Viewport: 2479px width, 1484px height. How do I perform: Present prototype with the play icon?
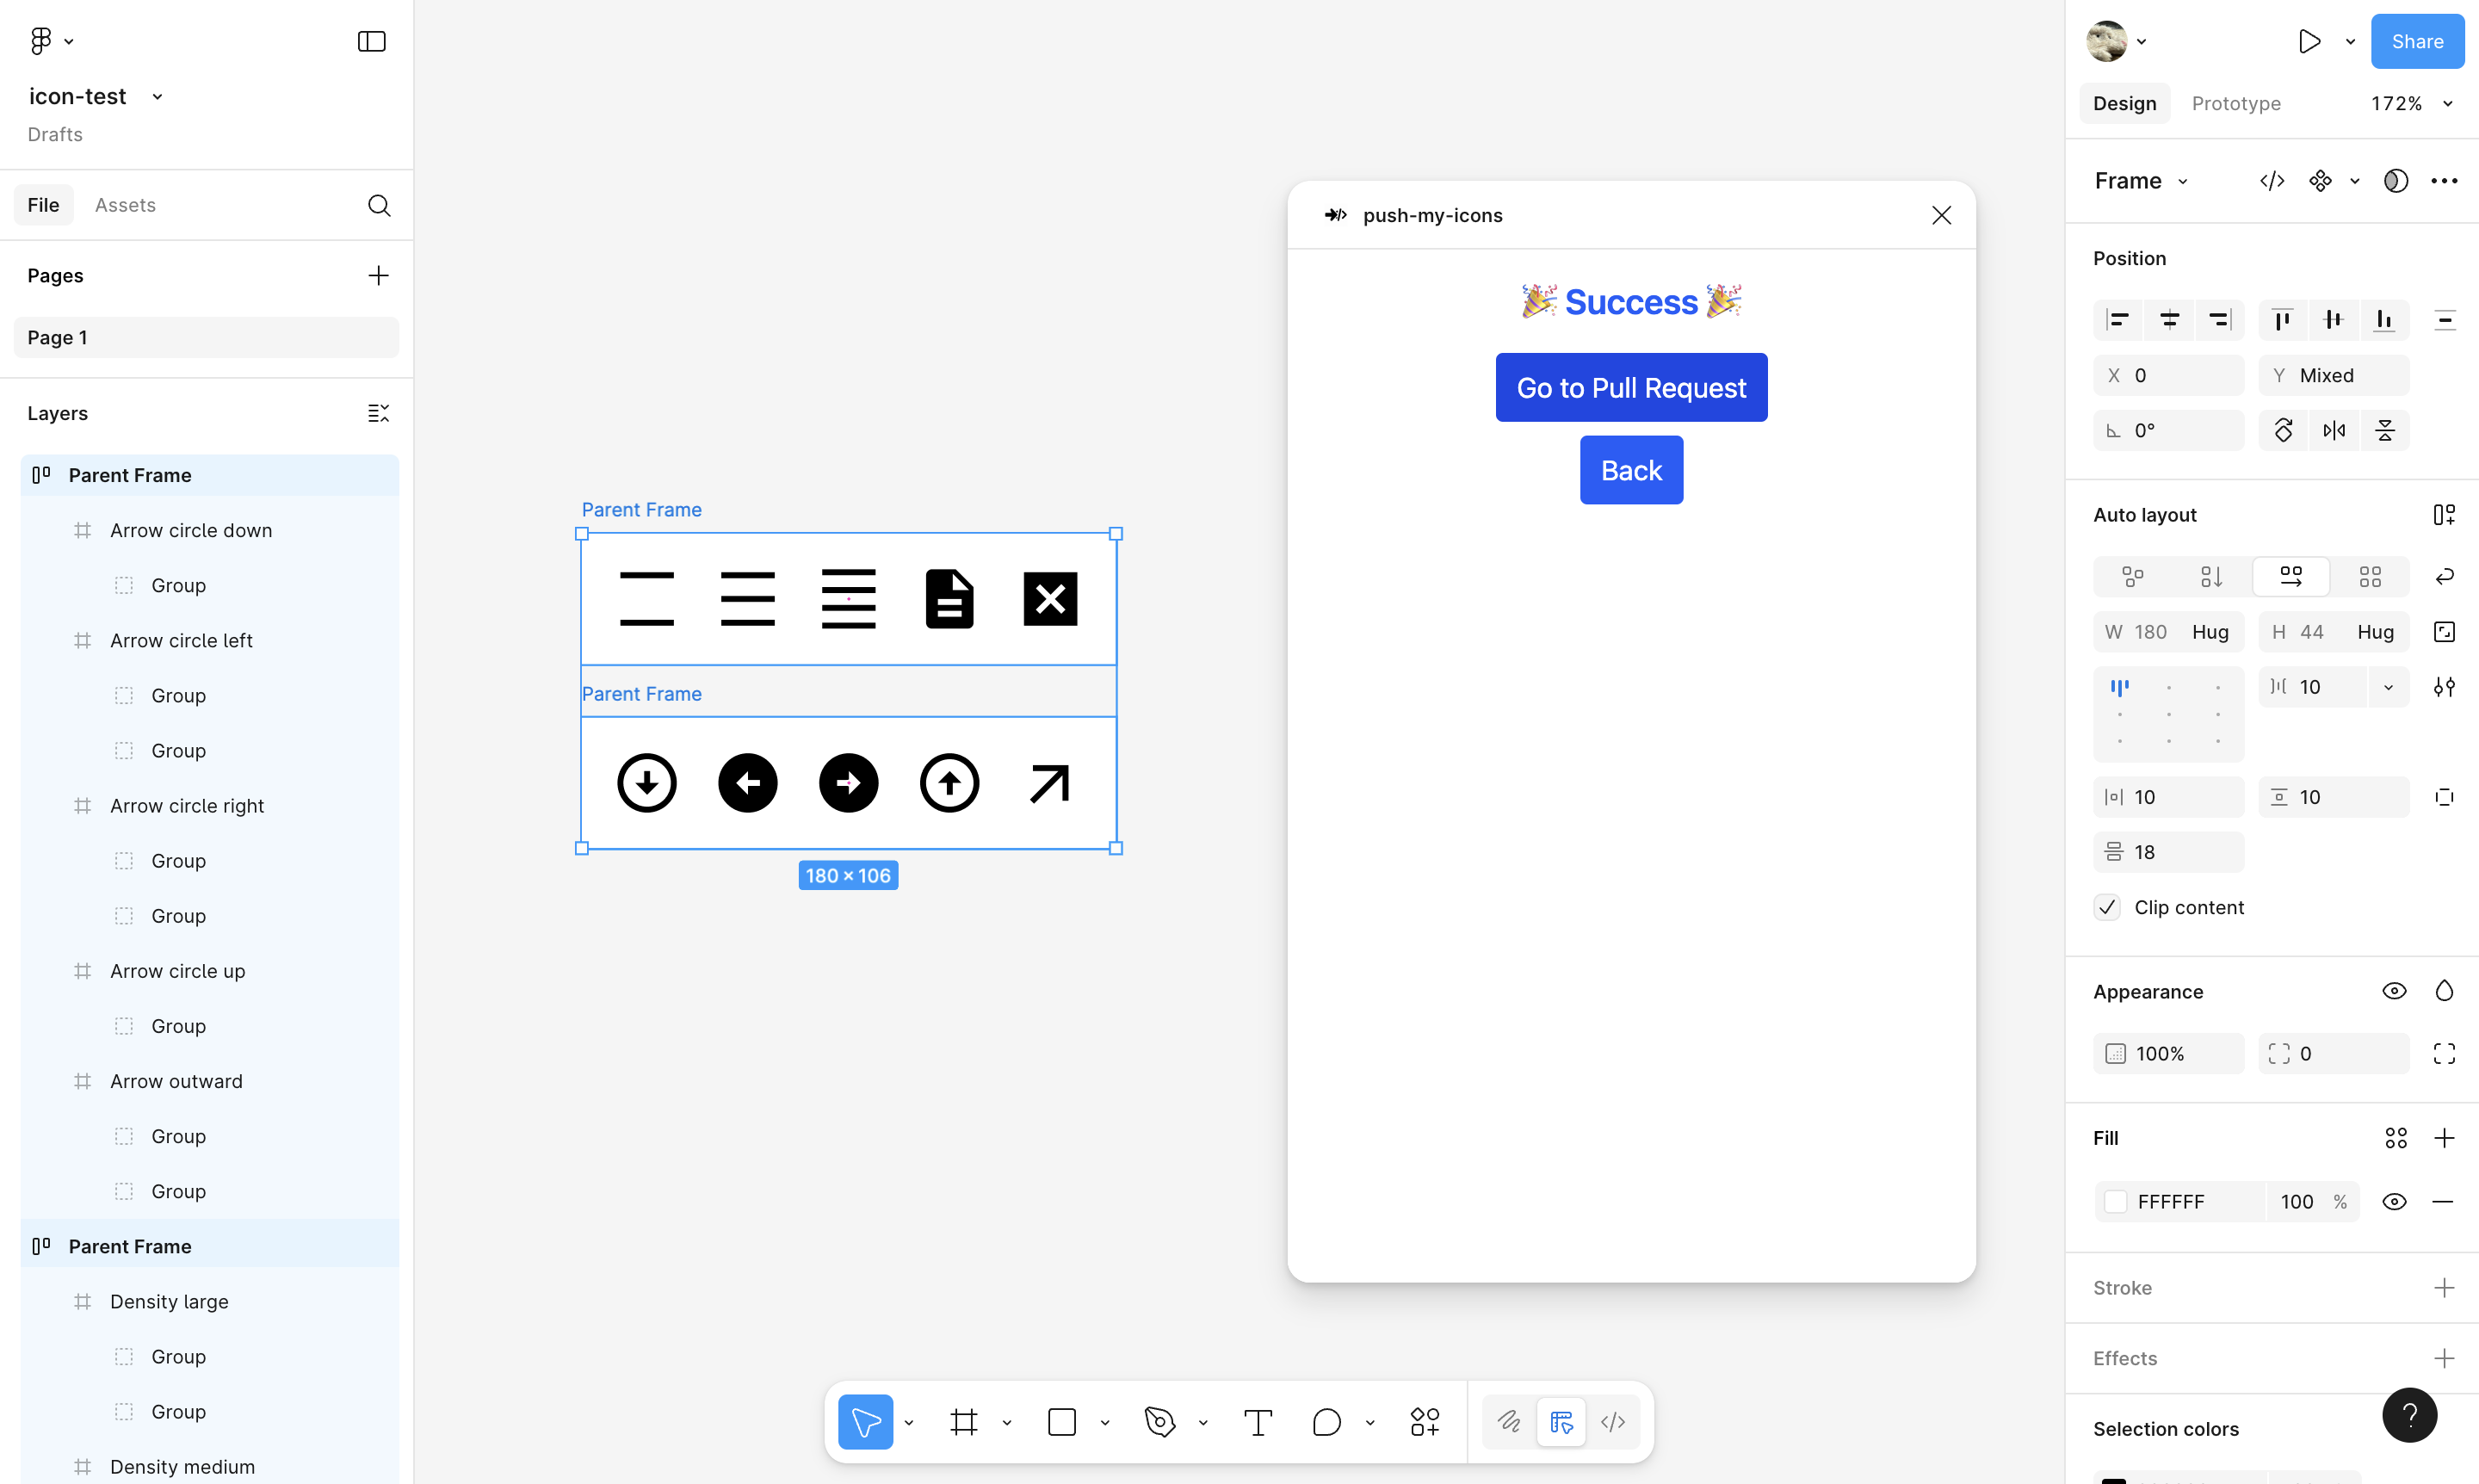(x=2309, y=41)
